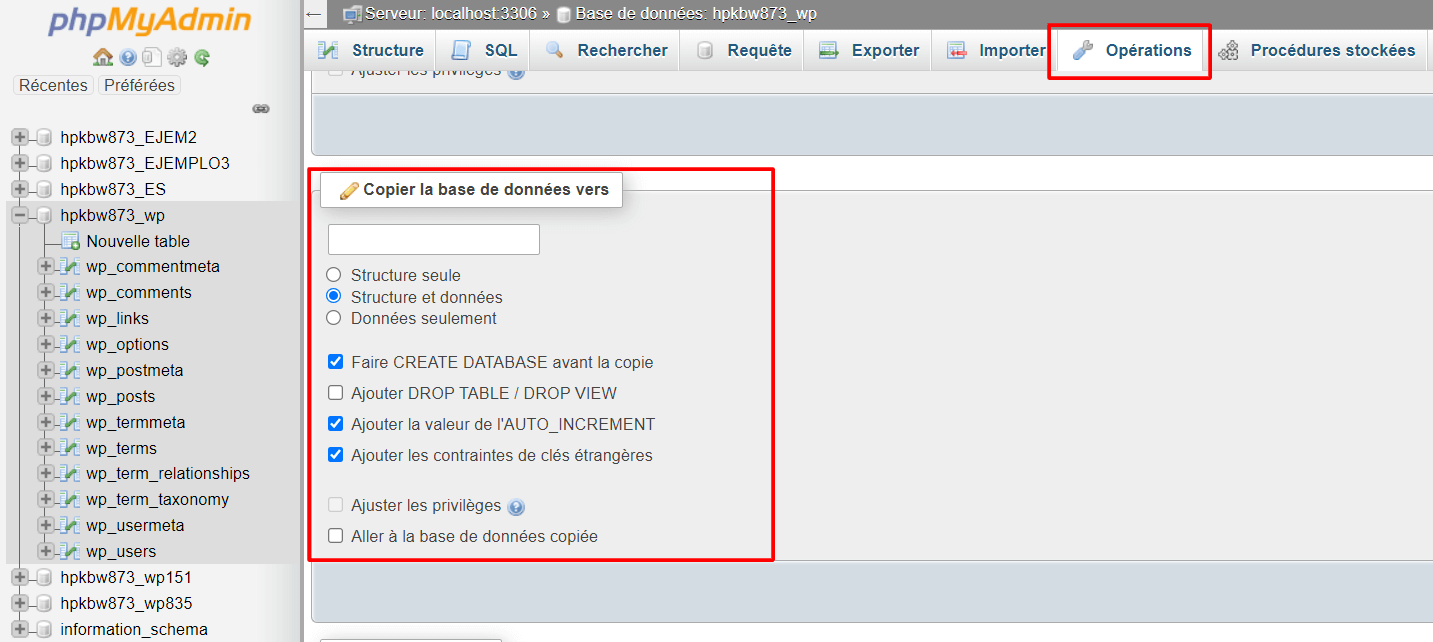The width and height of the screenshot is (1433, 642).
Task: Open the Requête tab
Action: point(743,50)
